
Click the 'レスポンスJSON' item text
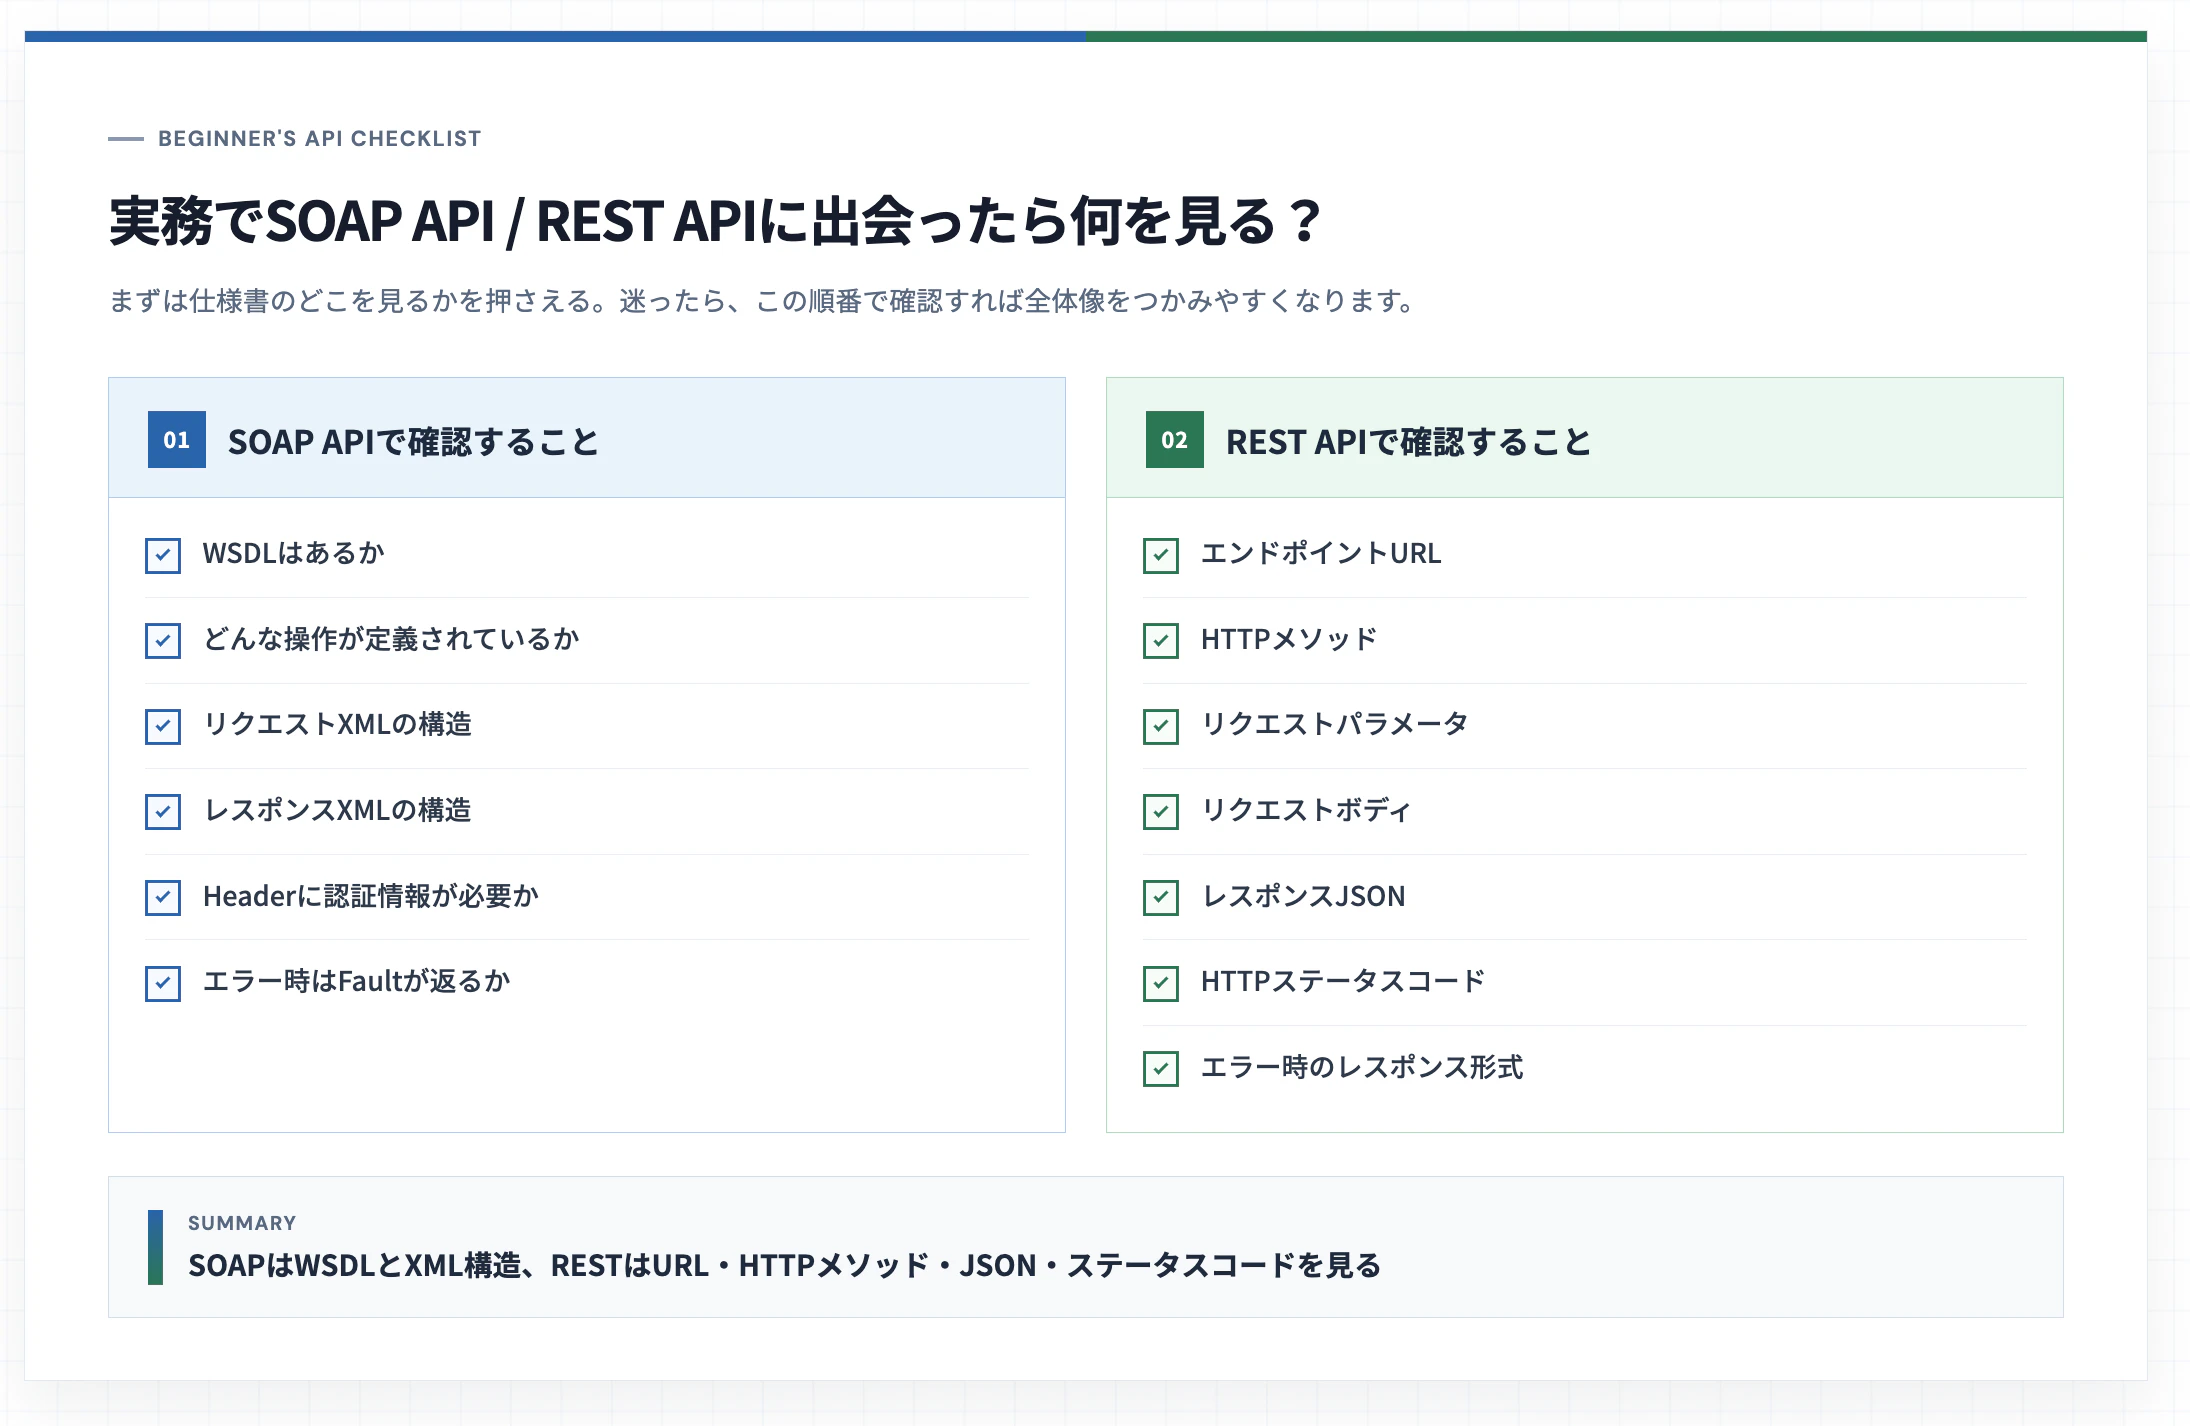[x=1303, y=897]
